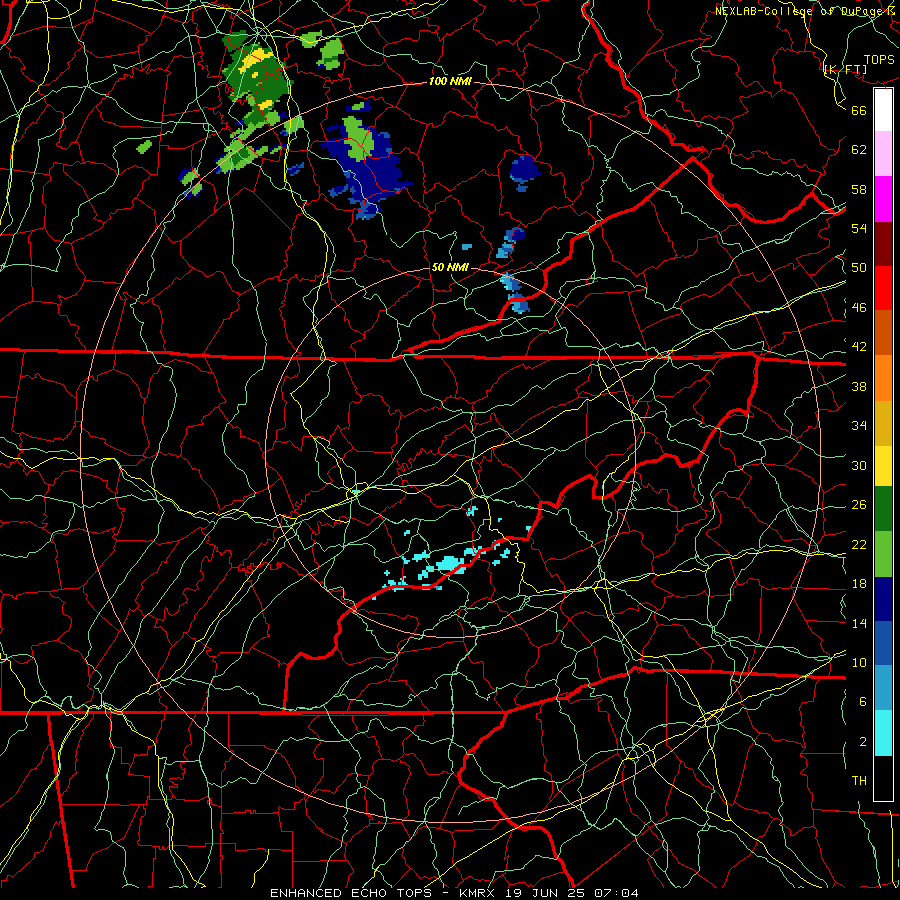This screenshot has height=900, width=900.
Task: Click the legend value 30
Action: 859,465
